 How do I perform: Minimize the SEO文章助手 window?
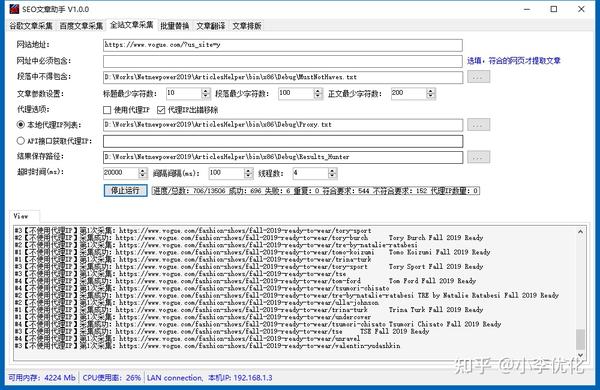527,9
